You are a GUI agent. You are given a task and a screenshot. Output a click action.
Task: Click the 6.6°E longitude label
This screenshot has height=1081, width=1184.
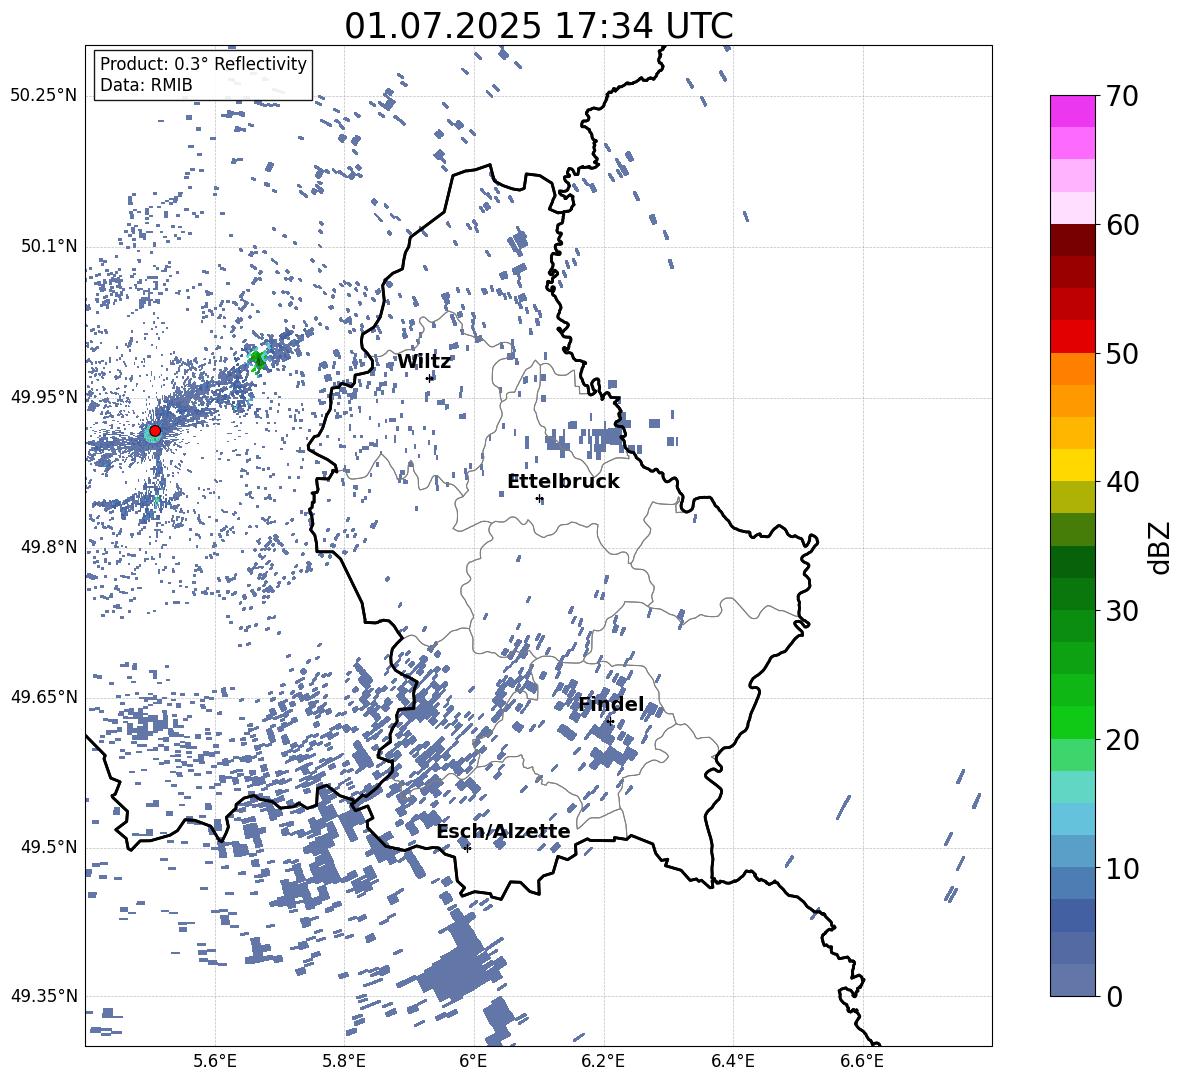(862, 1061)
